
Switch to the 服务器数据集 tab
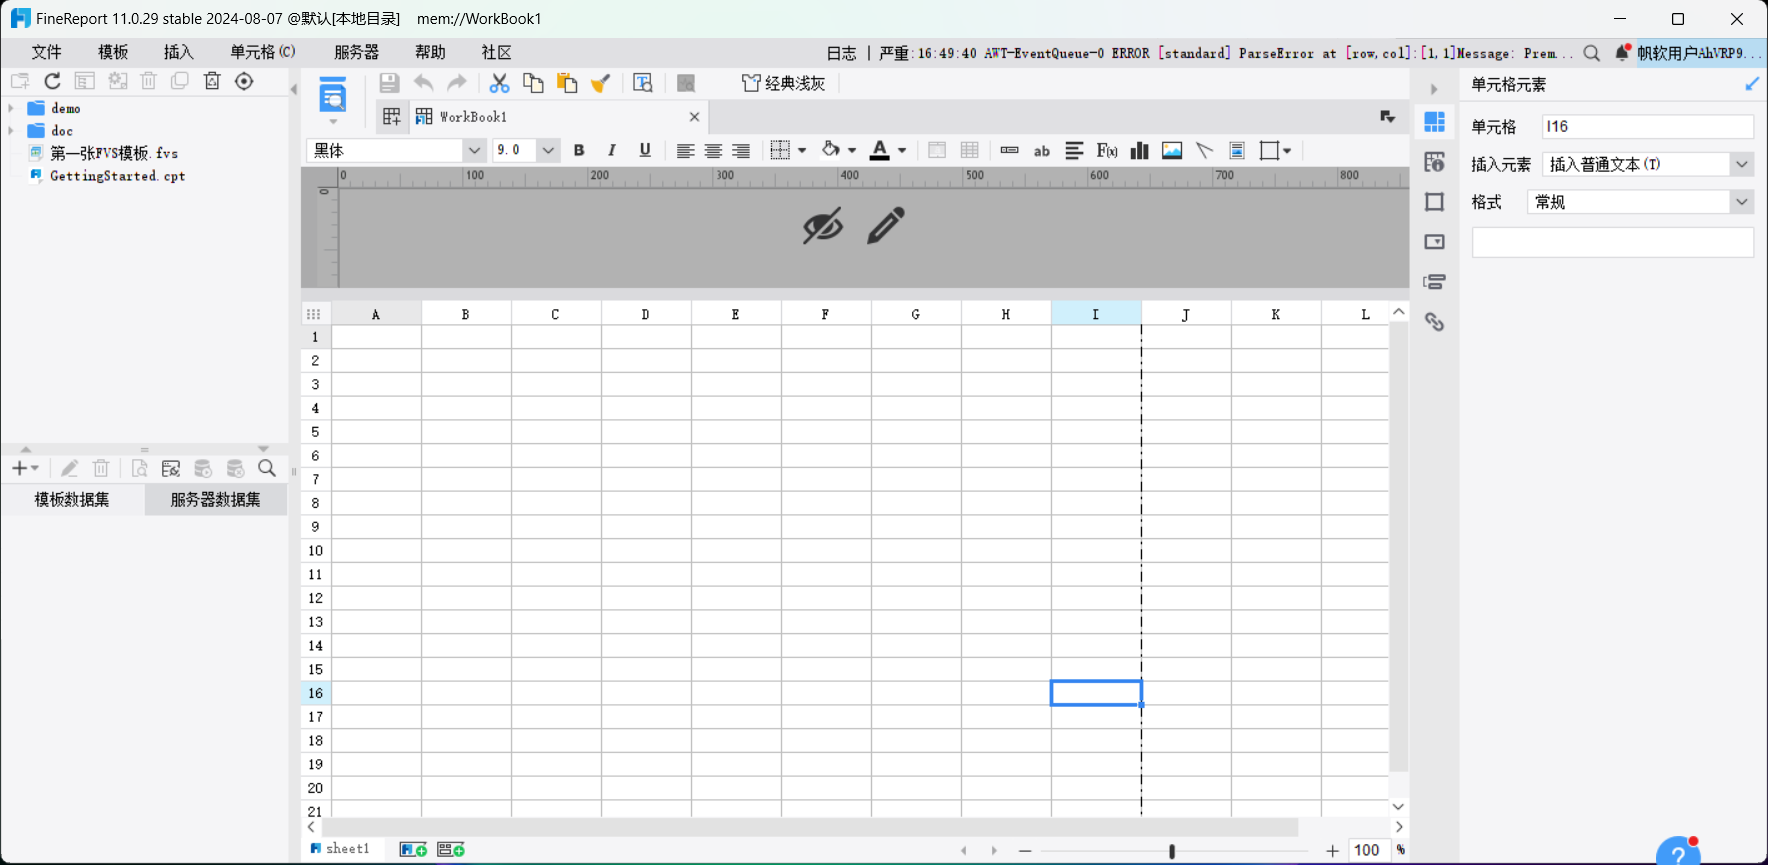[x=215, y=499]
